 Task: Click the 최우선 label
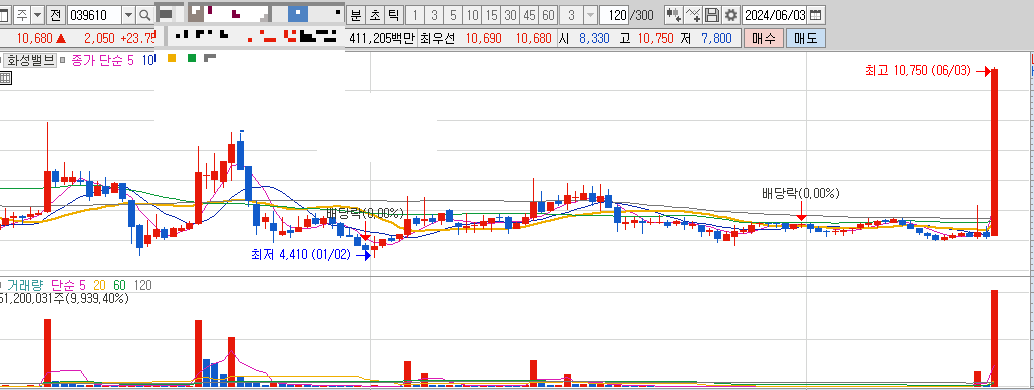(438, 38)
